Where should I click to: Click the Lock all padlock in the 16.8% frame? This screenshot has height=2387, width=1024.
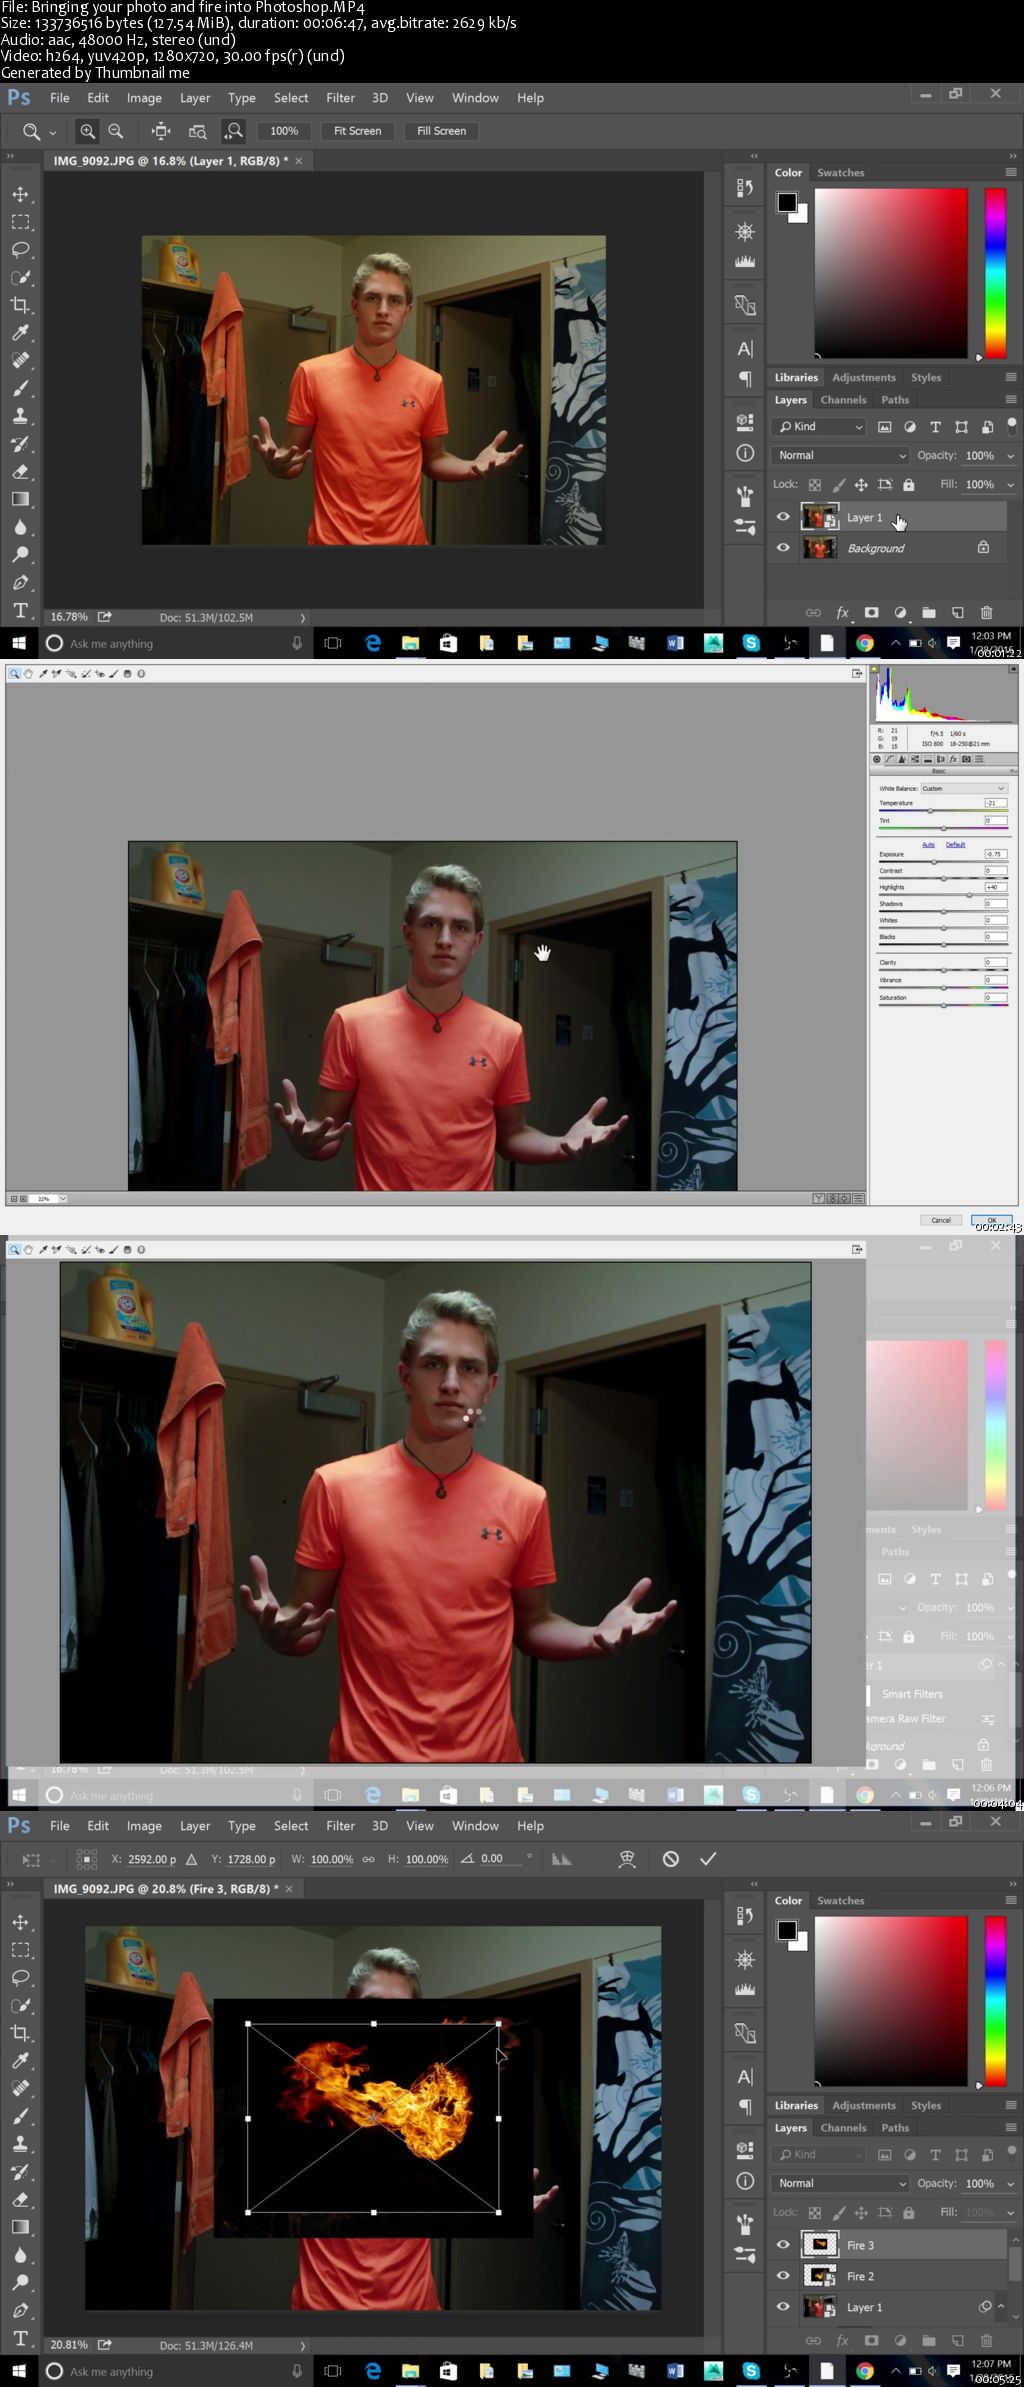(x=908, y=485)
